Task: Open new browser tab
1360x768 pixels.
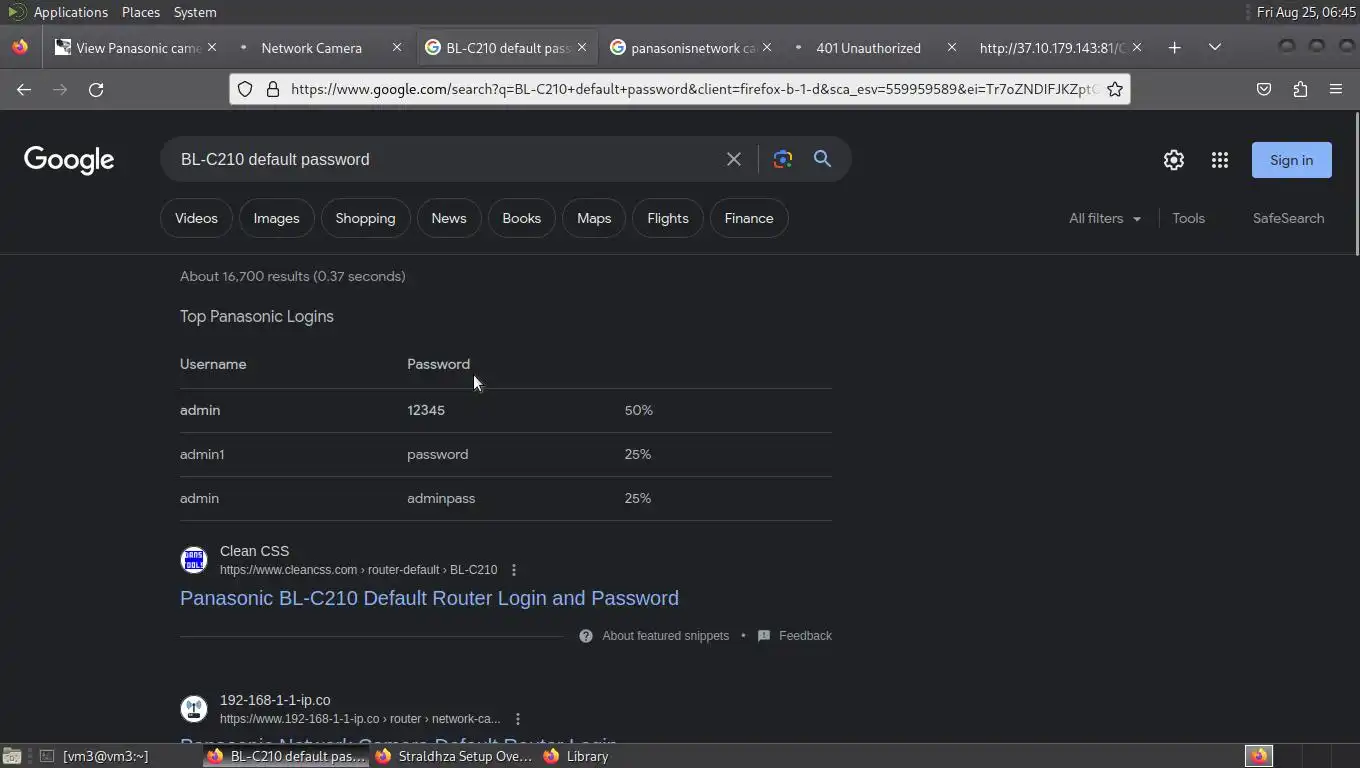Action: tap(1174, 47)
